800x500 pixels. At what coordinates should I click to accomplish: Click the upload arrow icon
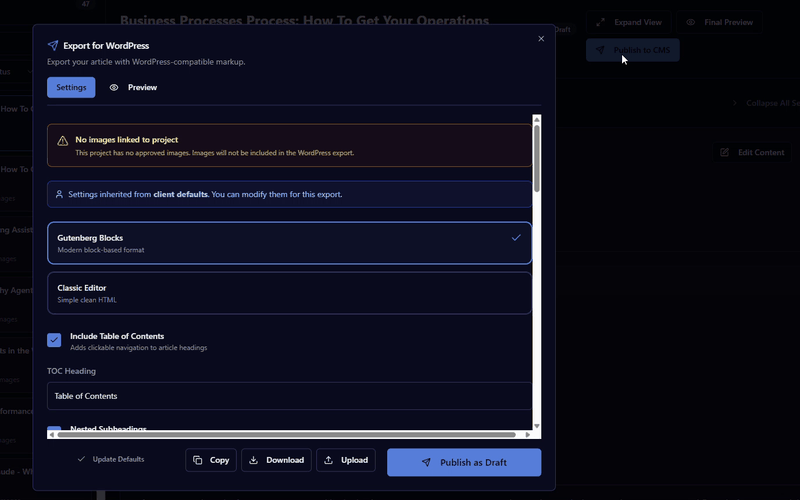pos(328,461)
